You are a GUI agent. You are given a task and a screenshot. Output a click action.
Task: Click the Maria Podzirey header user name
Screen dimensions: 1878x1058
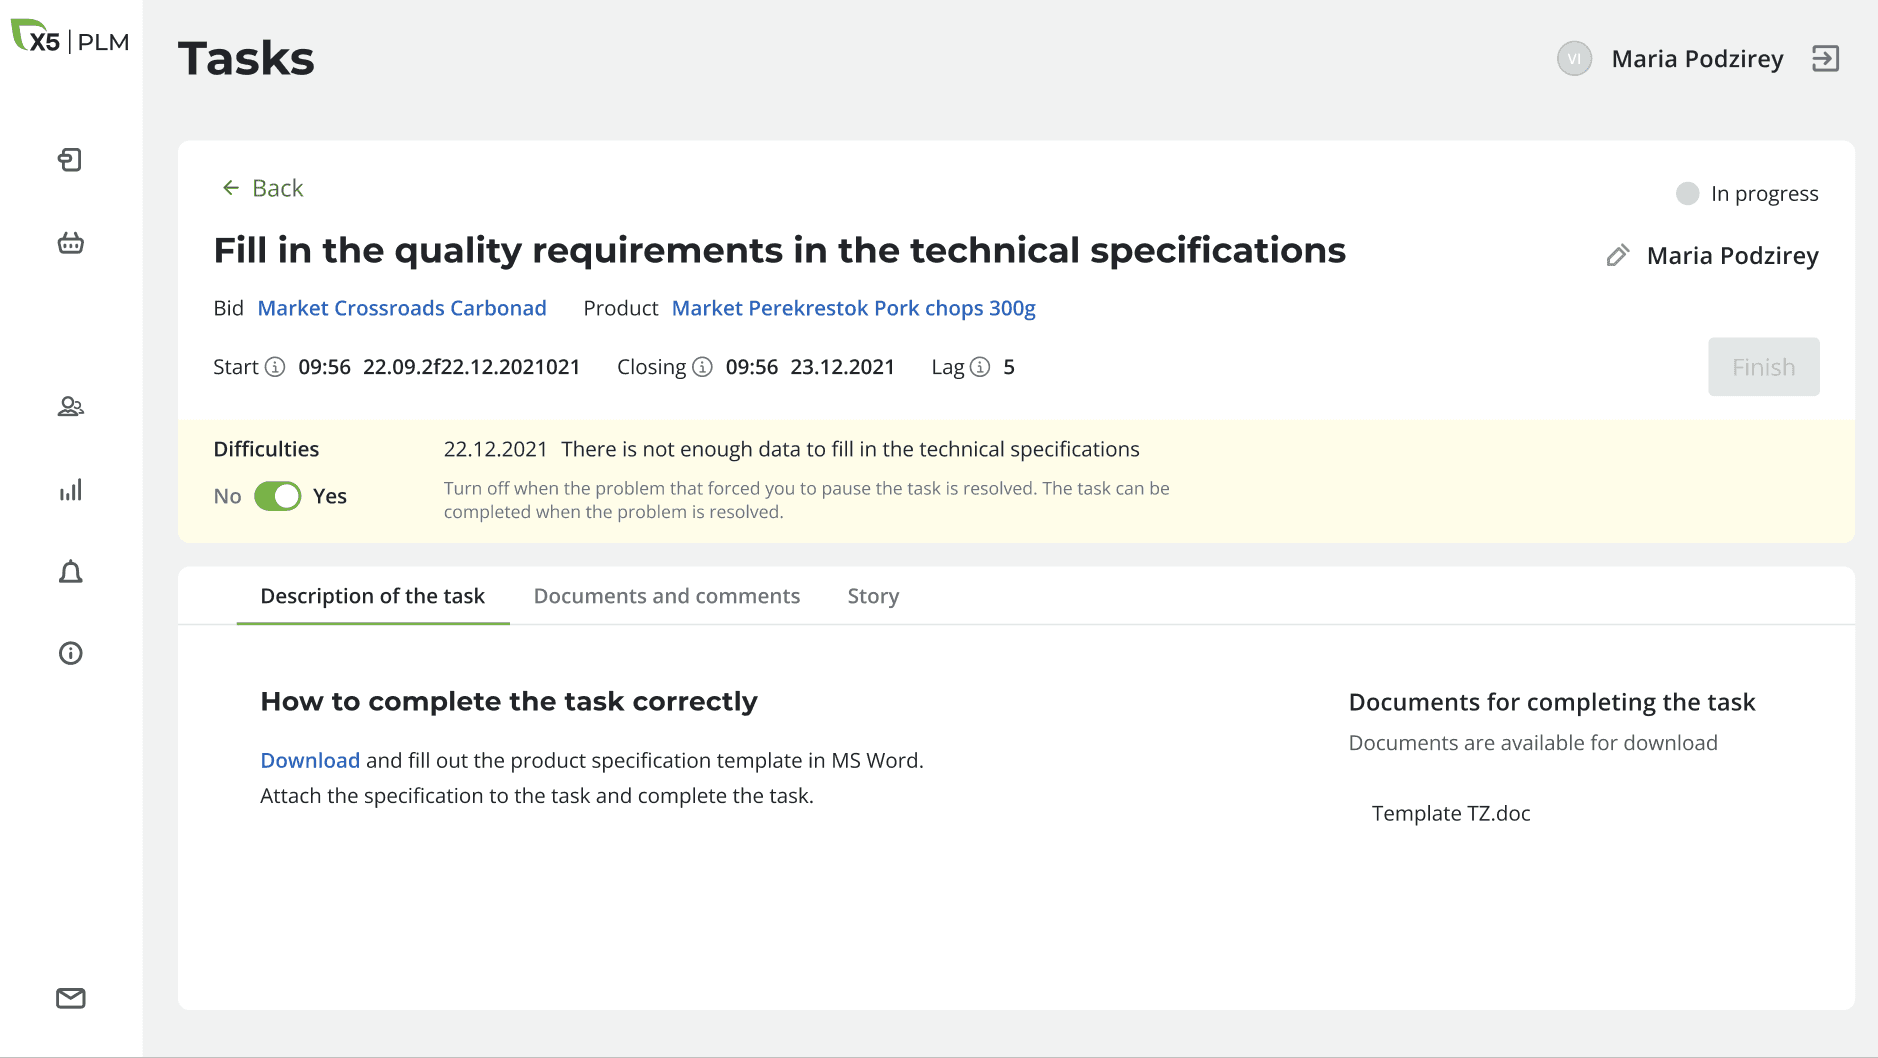pos(1697,59)
